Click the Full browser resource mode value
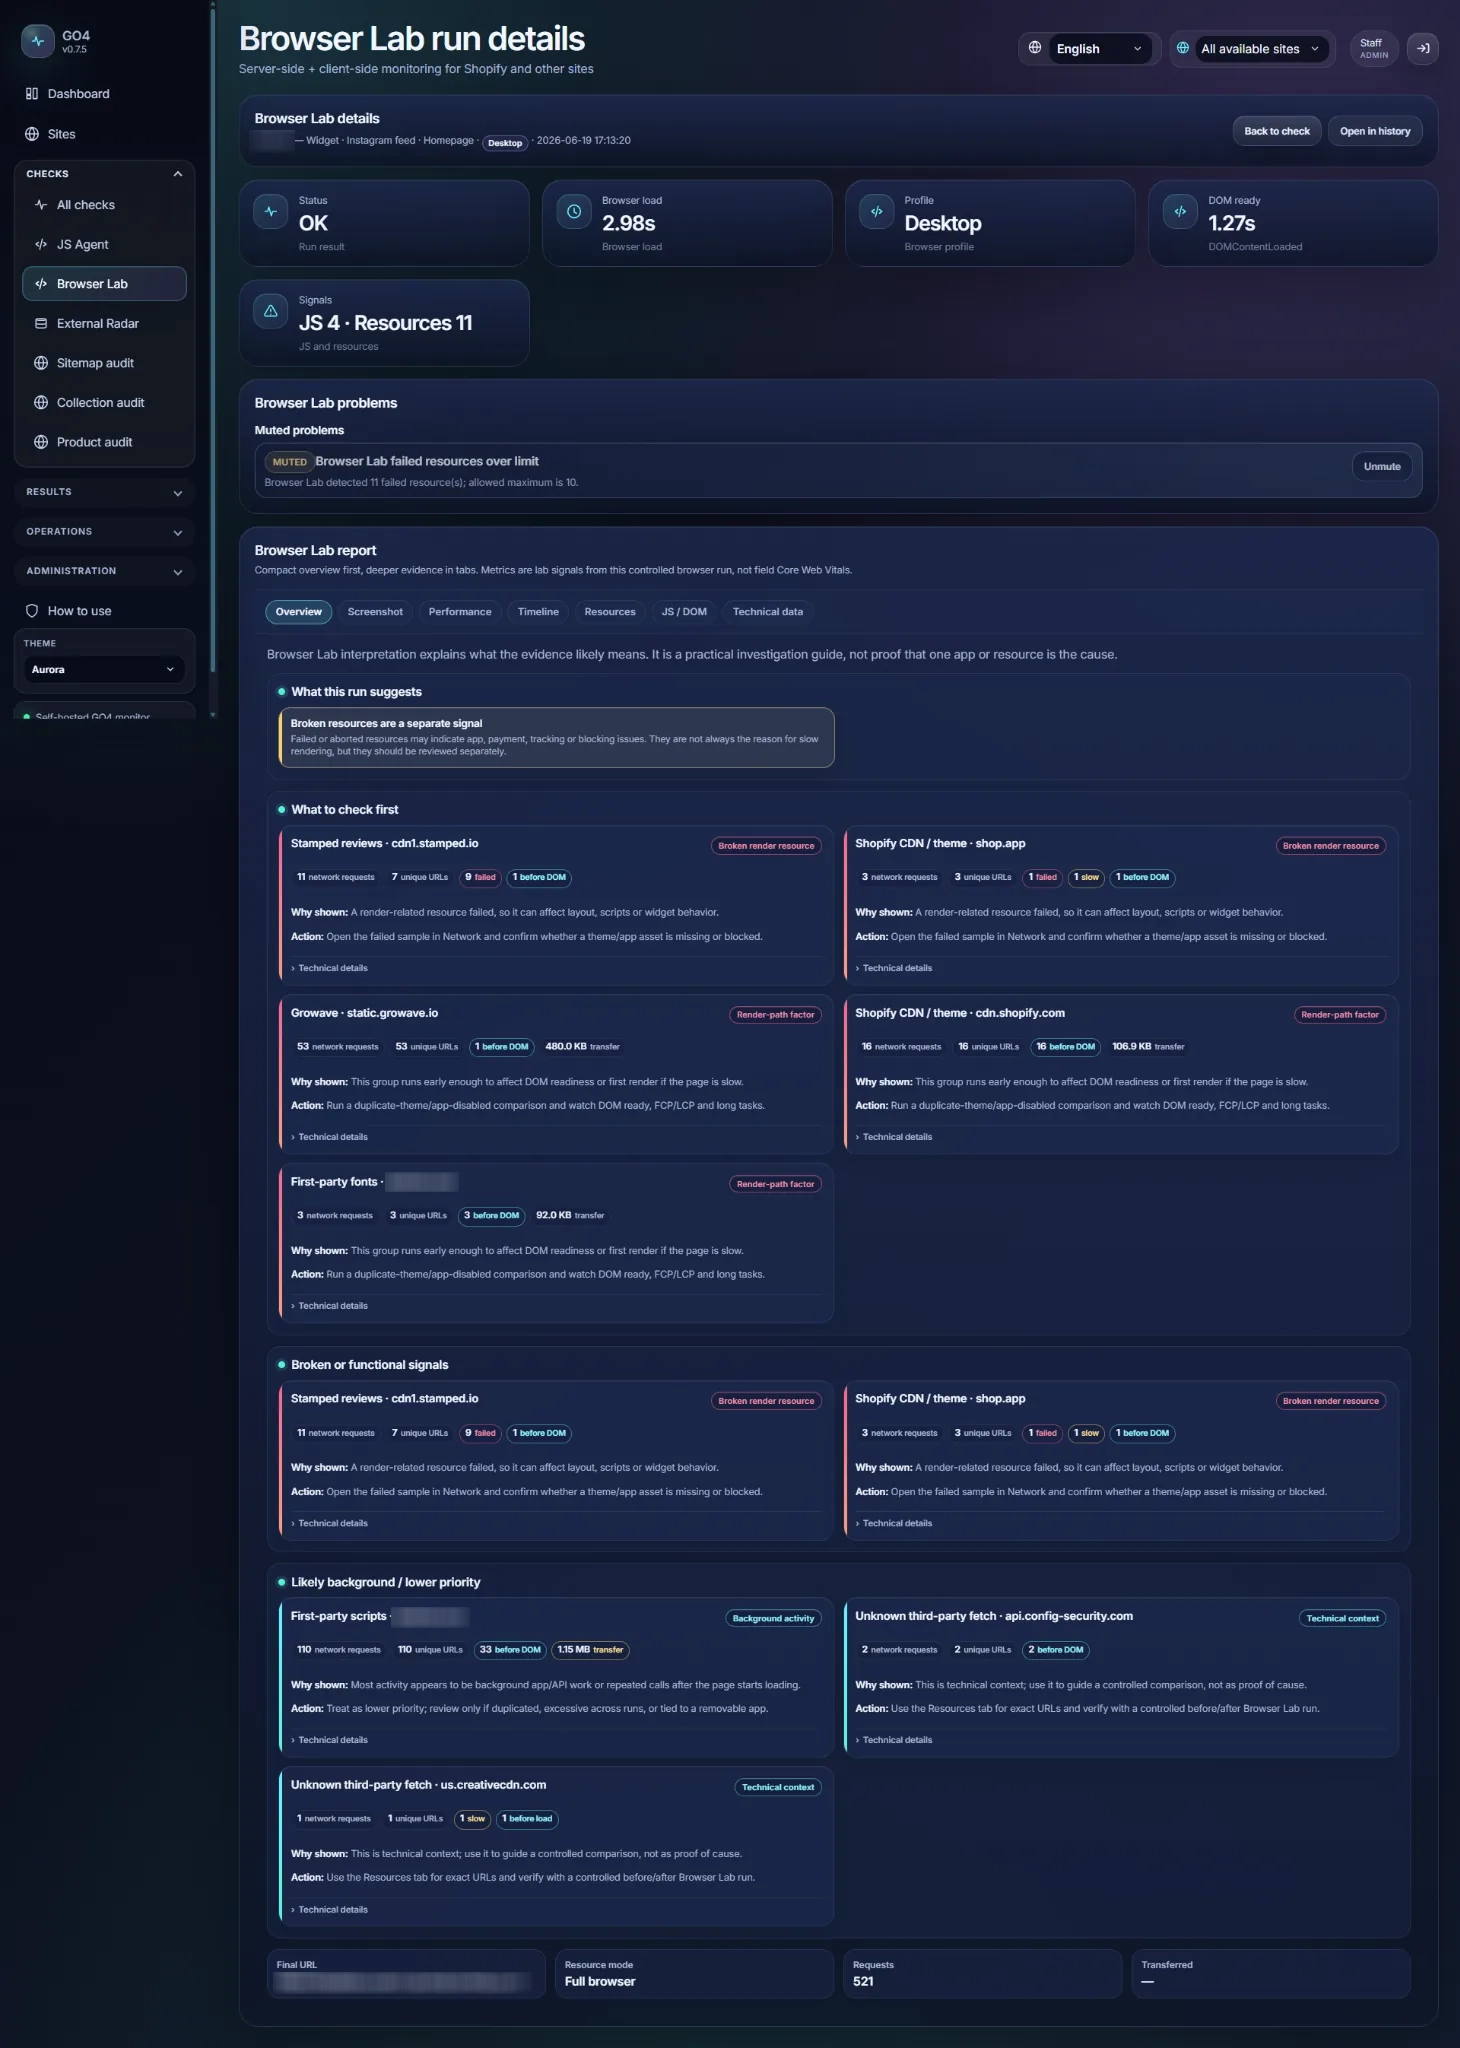The image size is (1460, 2048). 600,1981
